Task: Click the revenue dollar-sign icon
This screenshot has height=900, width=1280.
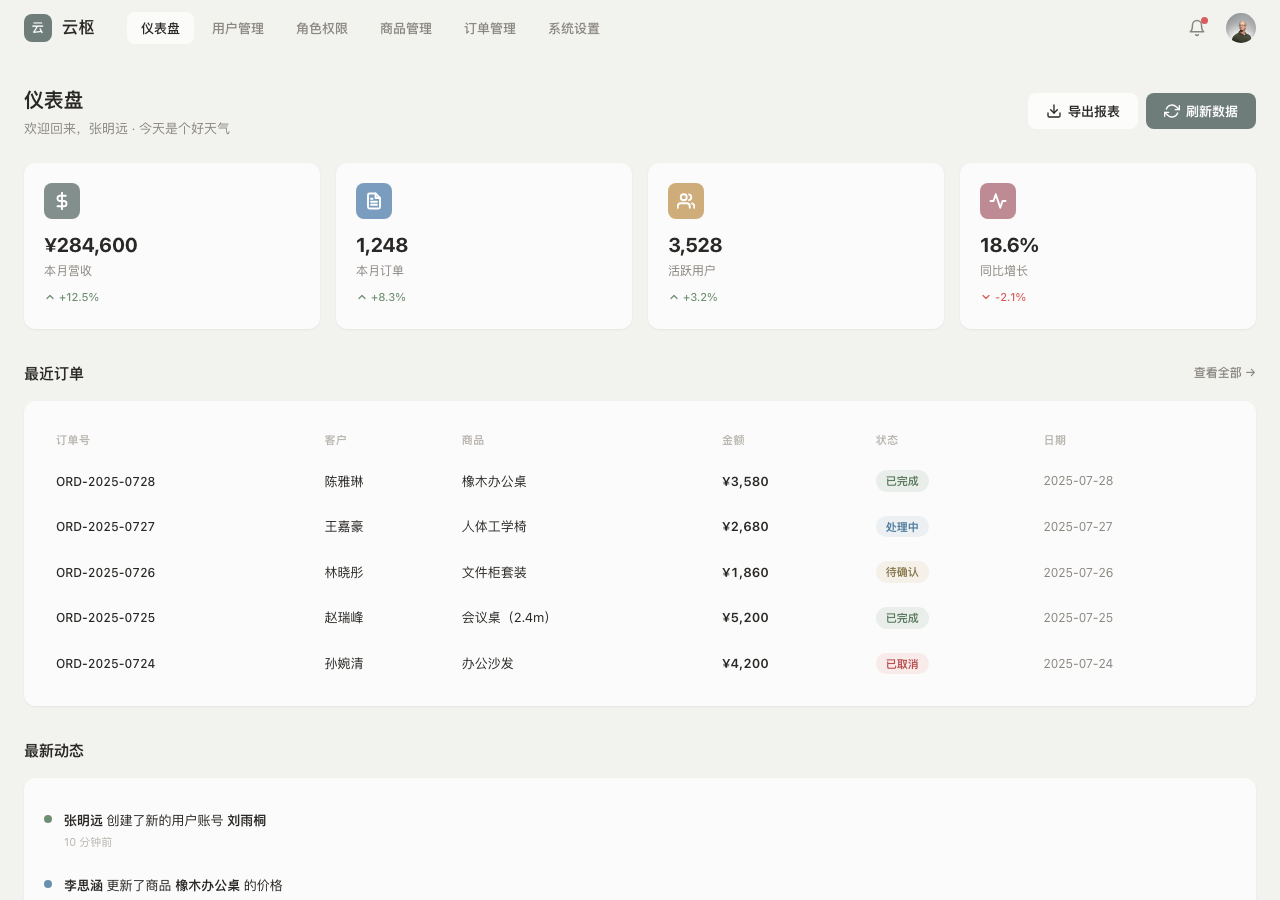Action: click(x=62, y=201)
